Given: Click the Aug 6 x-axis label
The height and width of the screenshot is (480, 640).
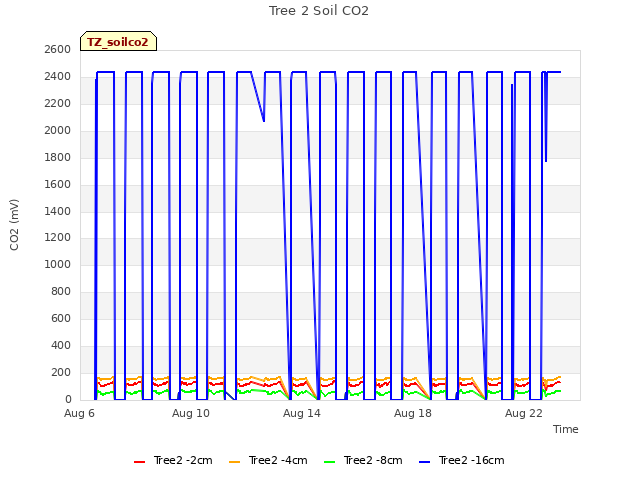Looking at the screenshot, I should click(x=79, y=413).
